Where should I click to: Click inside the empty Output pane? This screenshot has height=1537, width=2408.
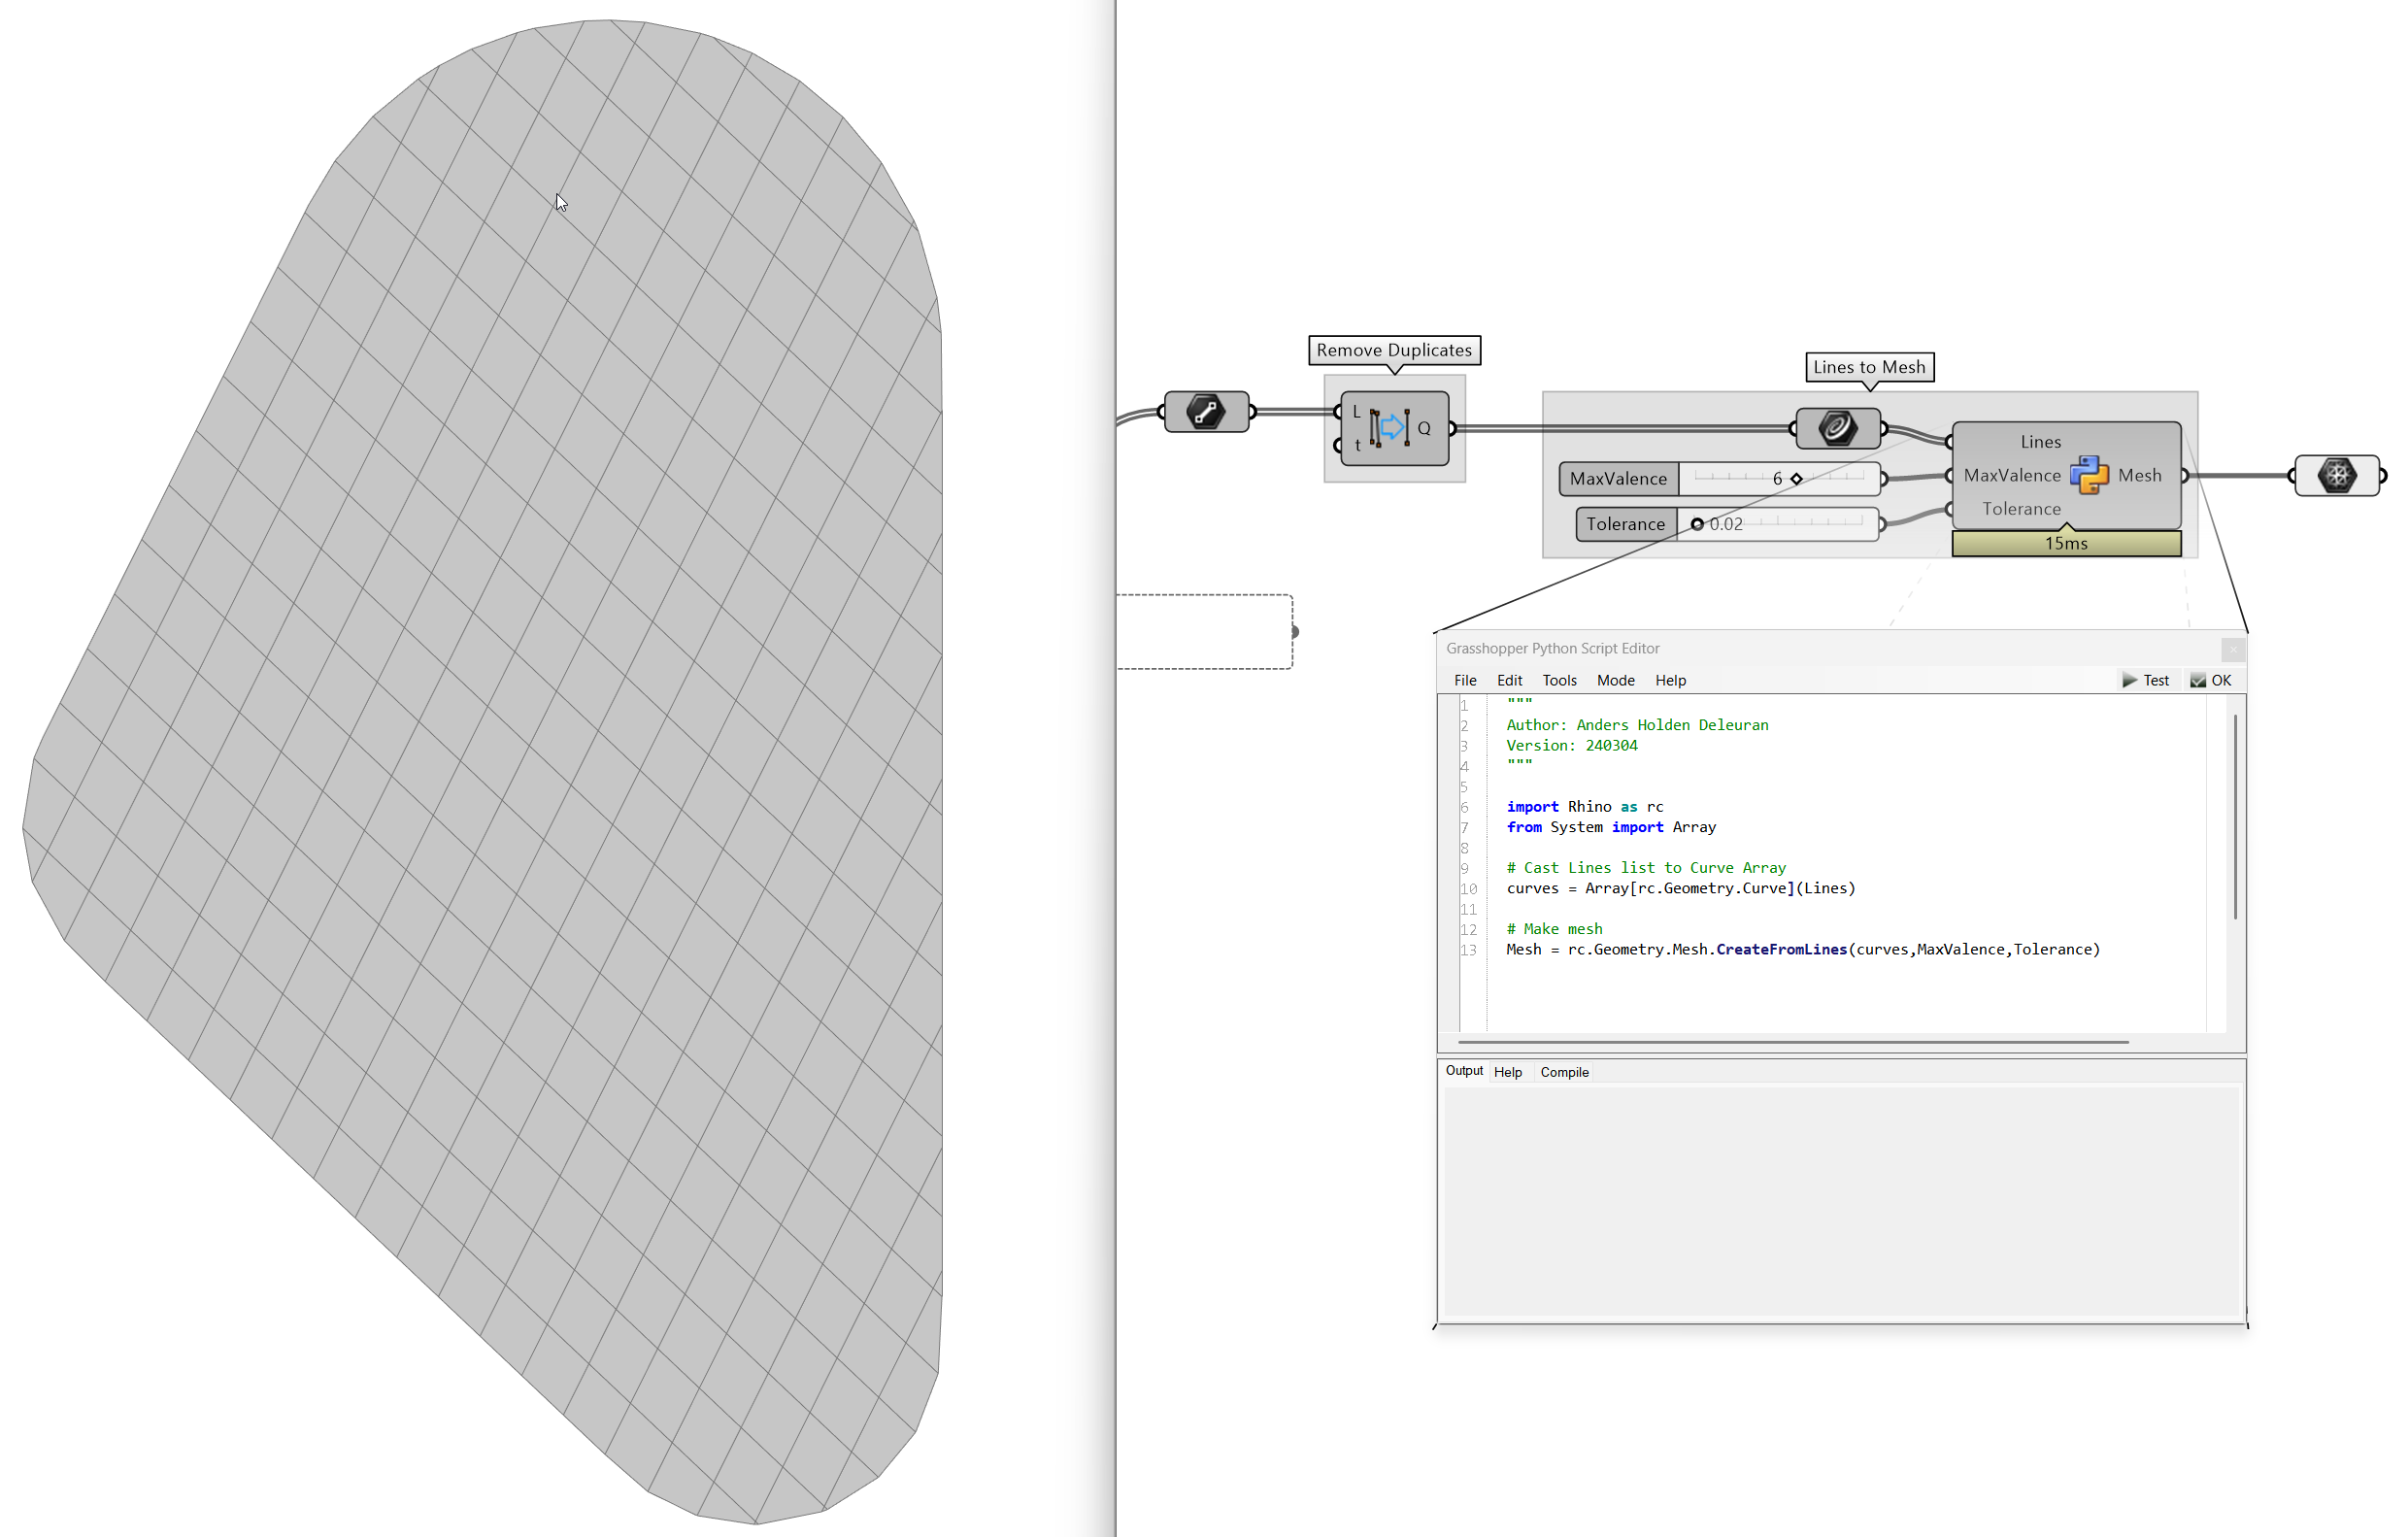tap(1841, 1202)
